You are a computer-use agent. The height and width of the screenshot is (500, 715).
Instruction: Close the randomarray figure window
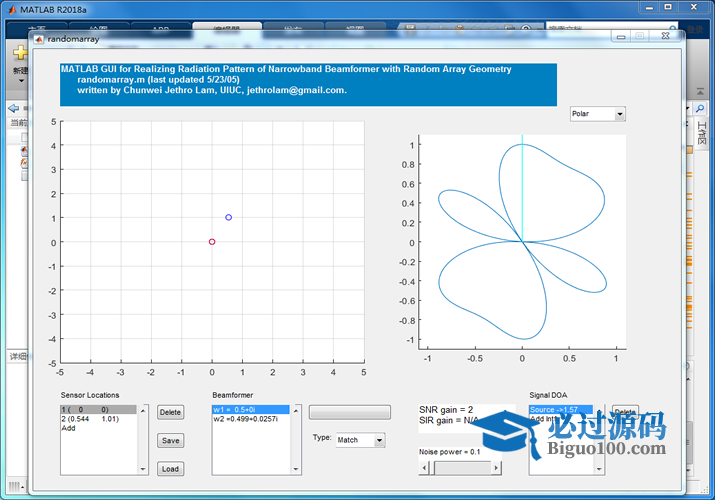(665, 36)
